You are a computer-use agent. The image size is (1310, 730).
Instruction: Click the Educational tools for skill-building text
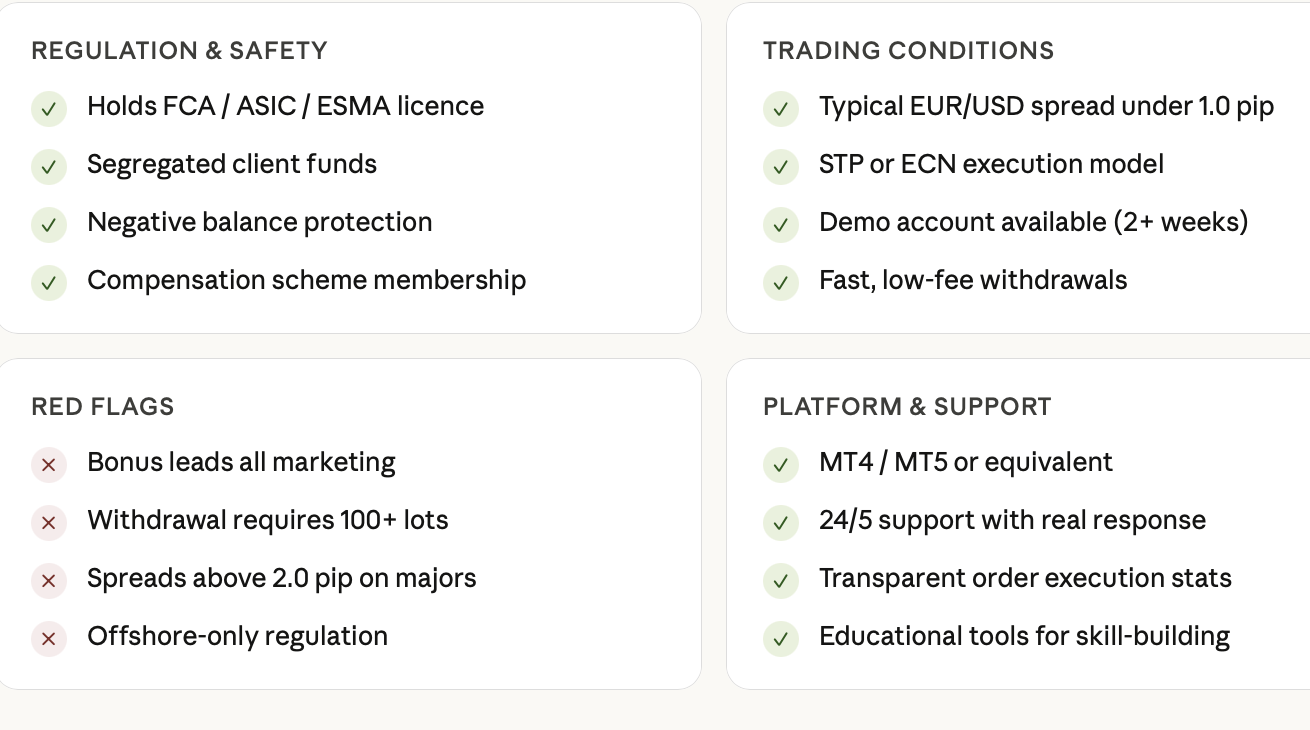click(1024, 637)
